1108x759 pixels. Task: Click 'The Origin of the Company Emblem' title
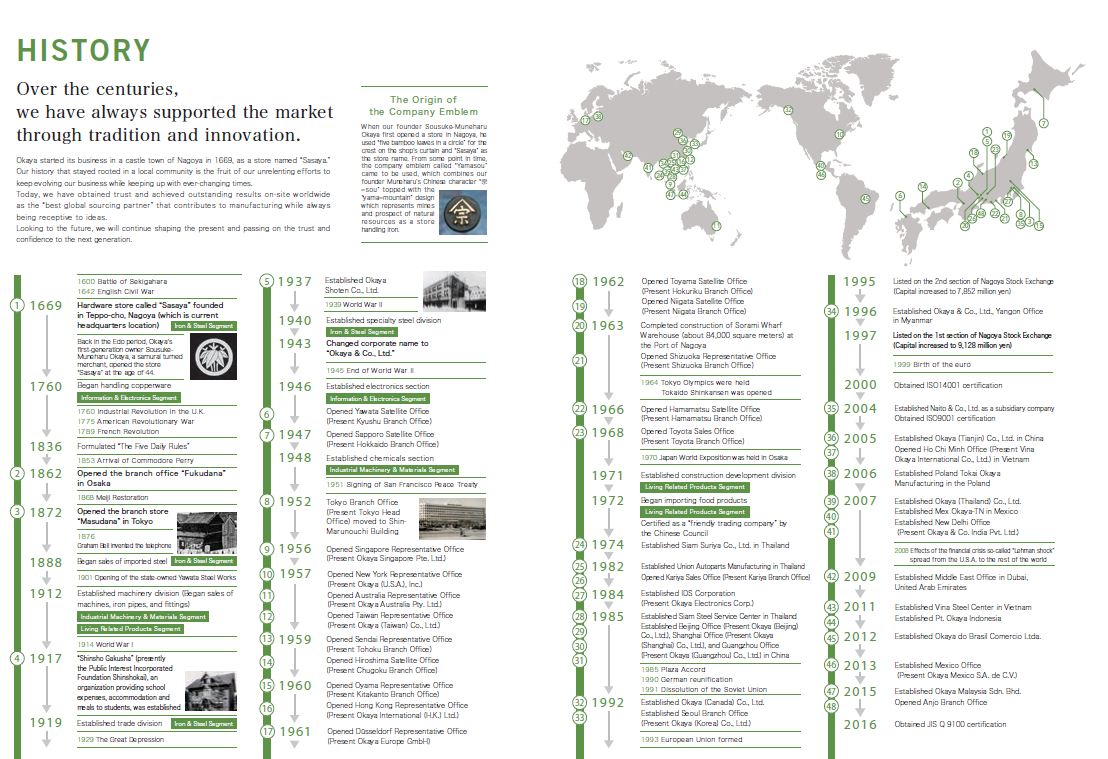point(423,105)
